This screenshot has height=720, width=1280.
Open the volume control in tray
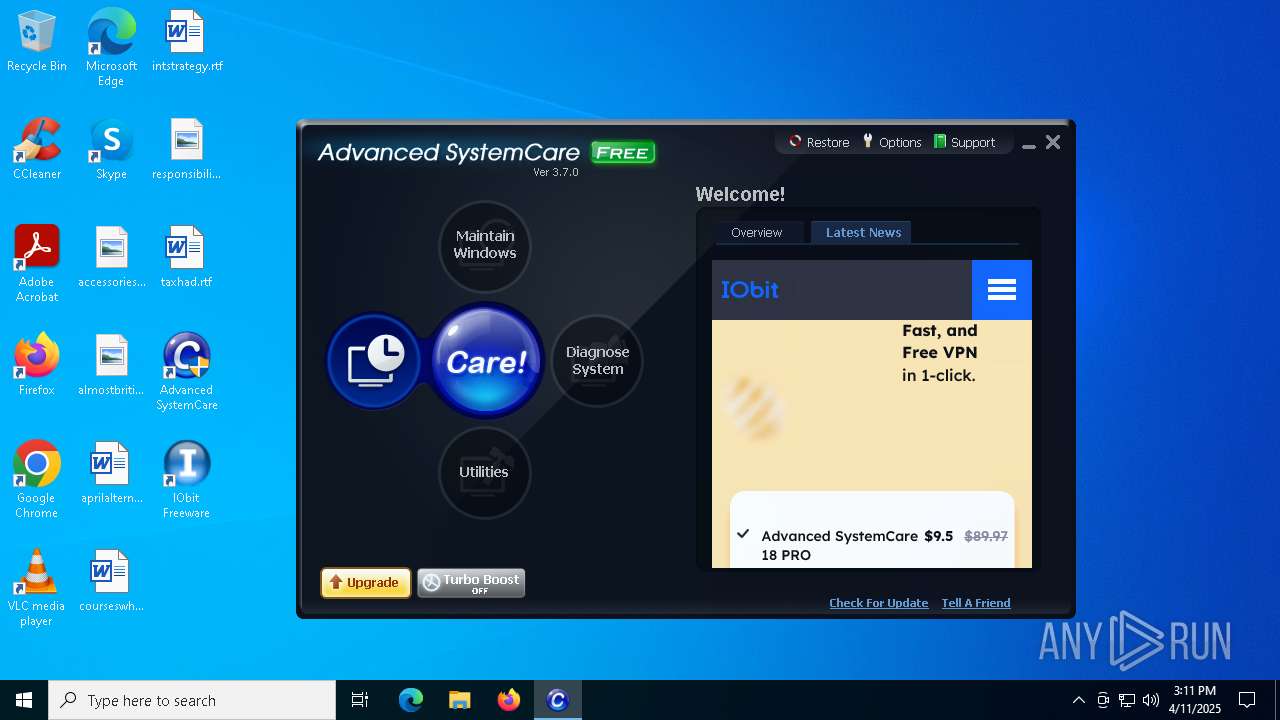[1151, 700]
